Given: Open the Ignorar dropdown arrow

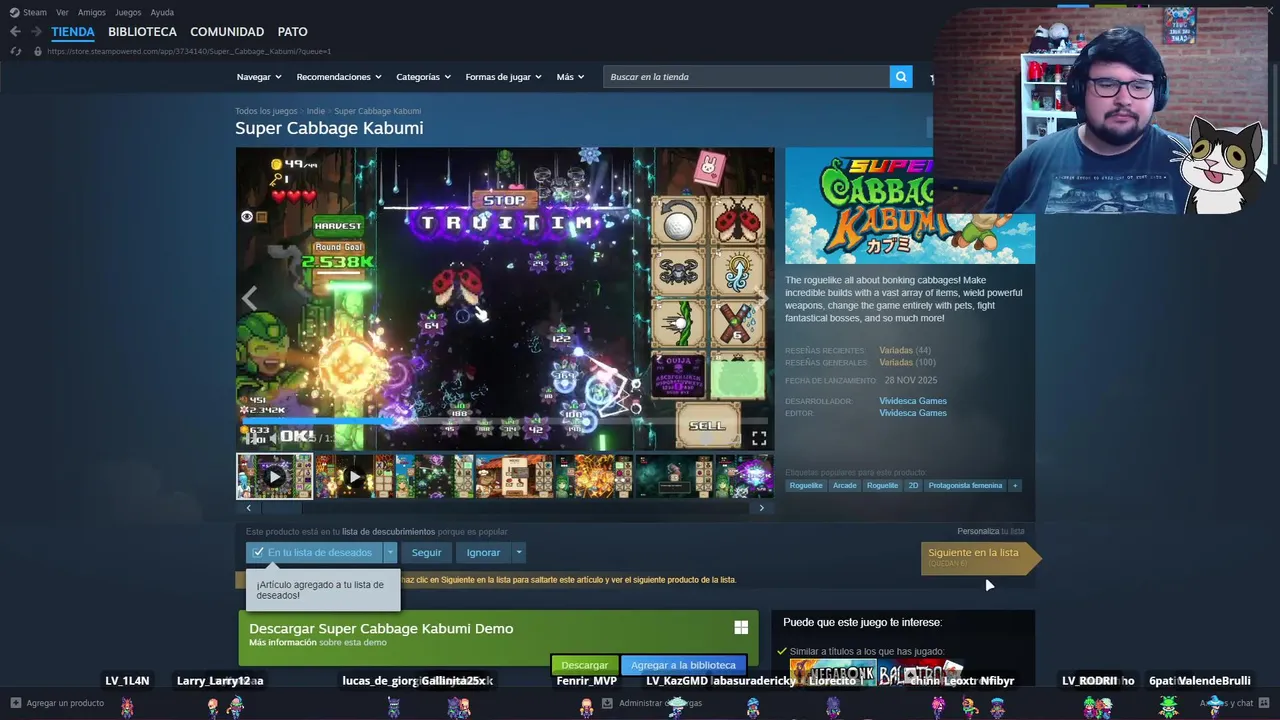Looking at the screenshot, I should pos(518,552).
